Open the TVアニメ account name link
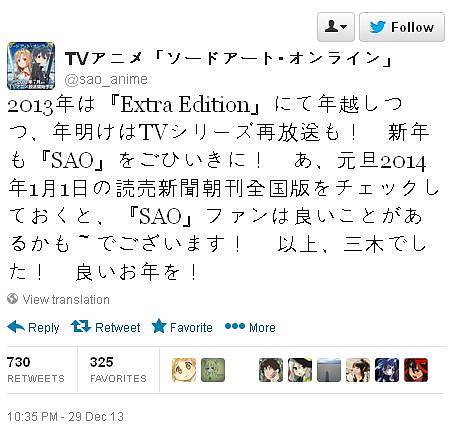The image size is (453, 431). (229, 59)
